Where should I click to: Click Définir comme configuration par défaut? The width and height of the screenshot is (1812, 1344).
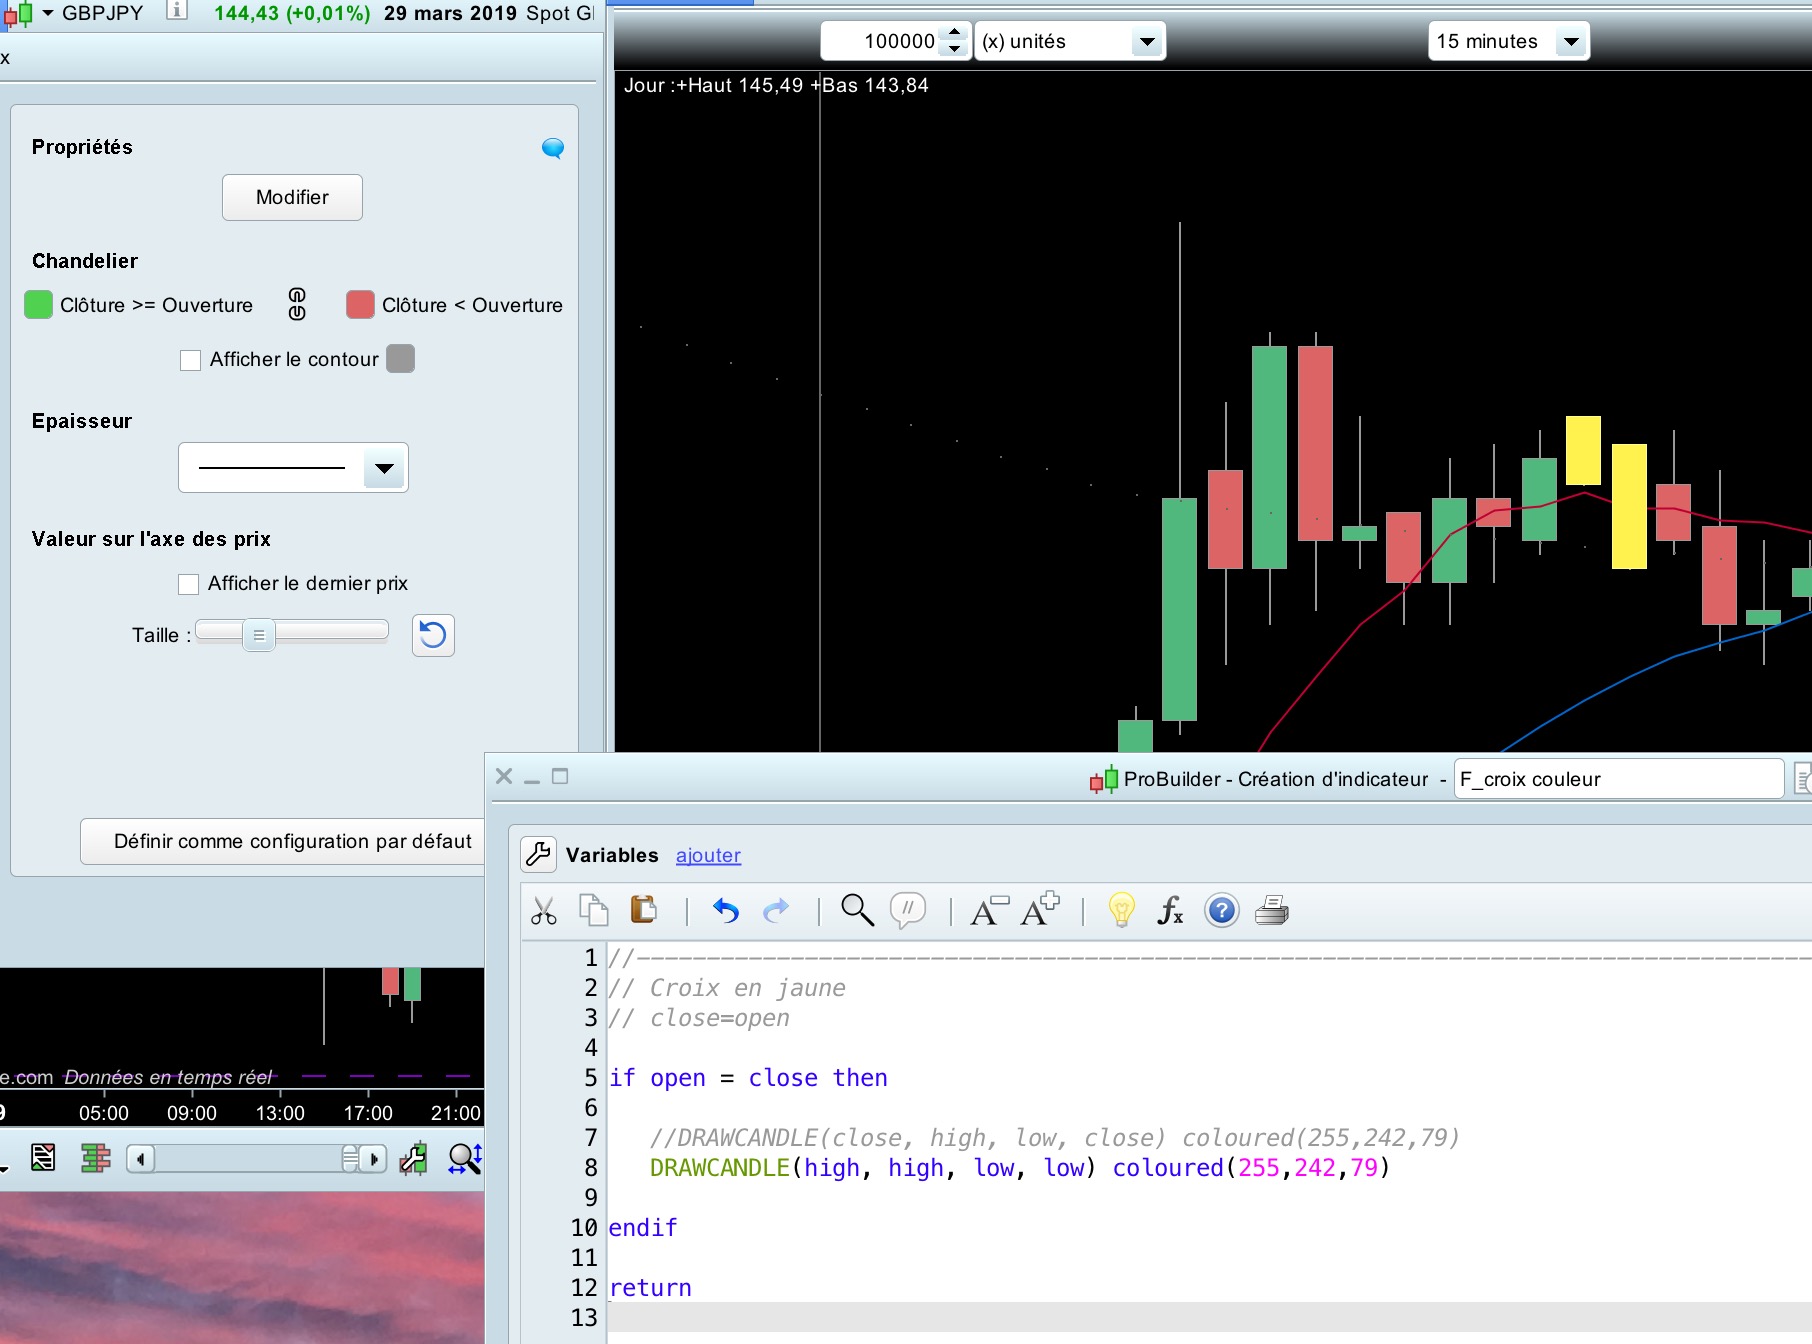pyautogui.click(x=292, y=842)
